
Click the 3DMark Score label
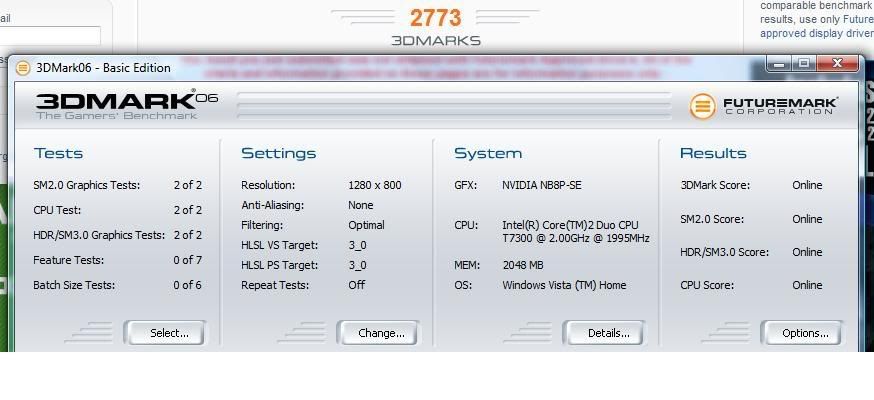715,186
